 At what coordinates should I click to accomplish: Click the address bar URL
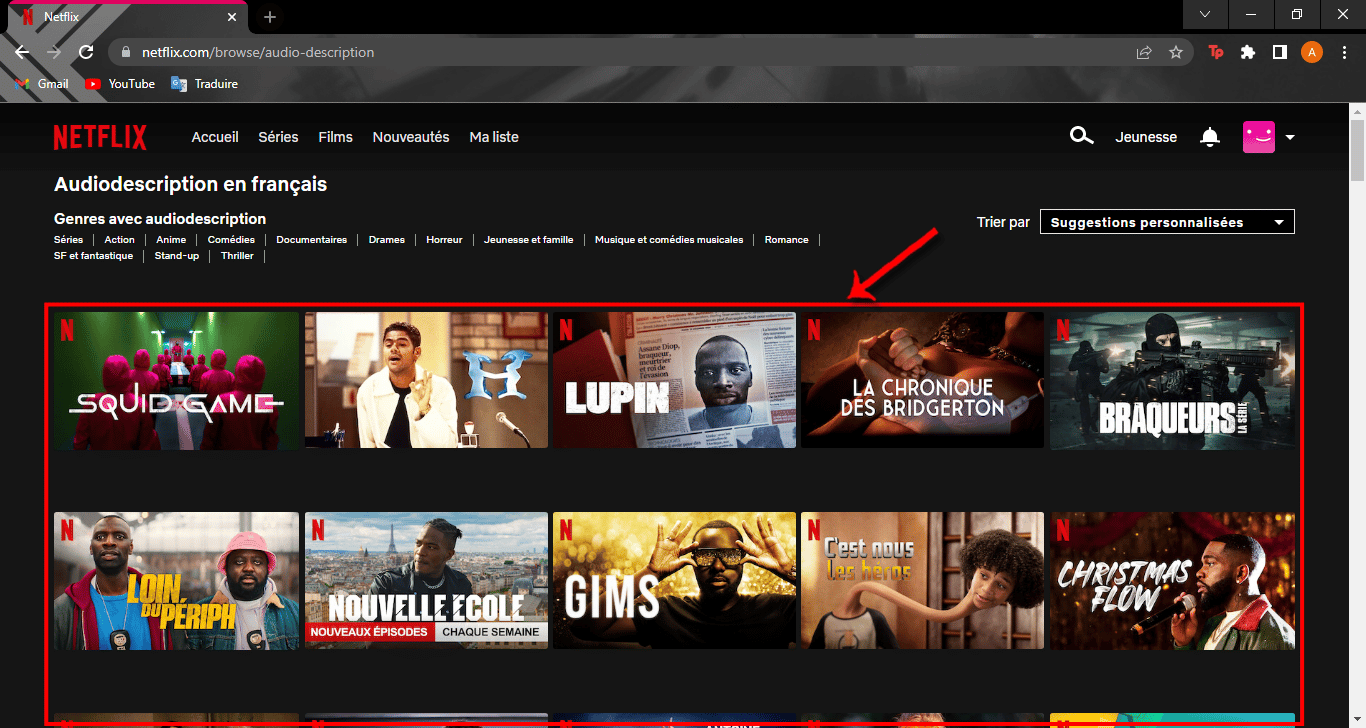pos(258,52)
